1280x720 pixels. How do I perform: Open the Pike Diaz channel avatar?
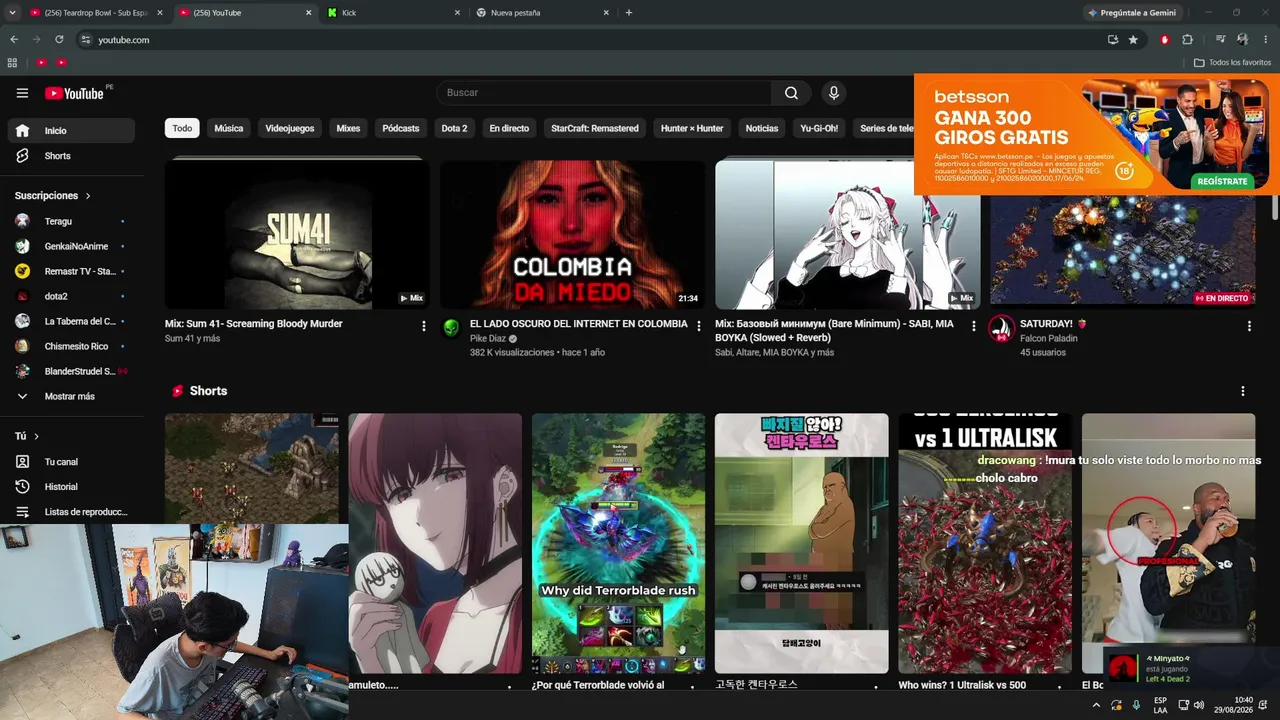452,329
